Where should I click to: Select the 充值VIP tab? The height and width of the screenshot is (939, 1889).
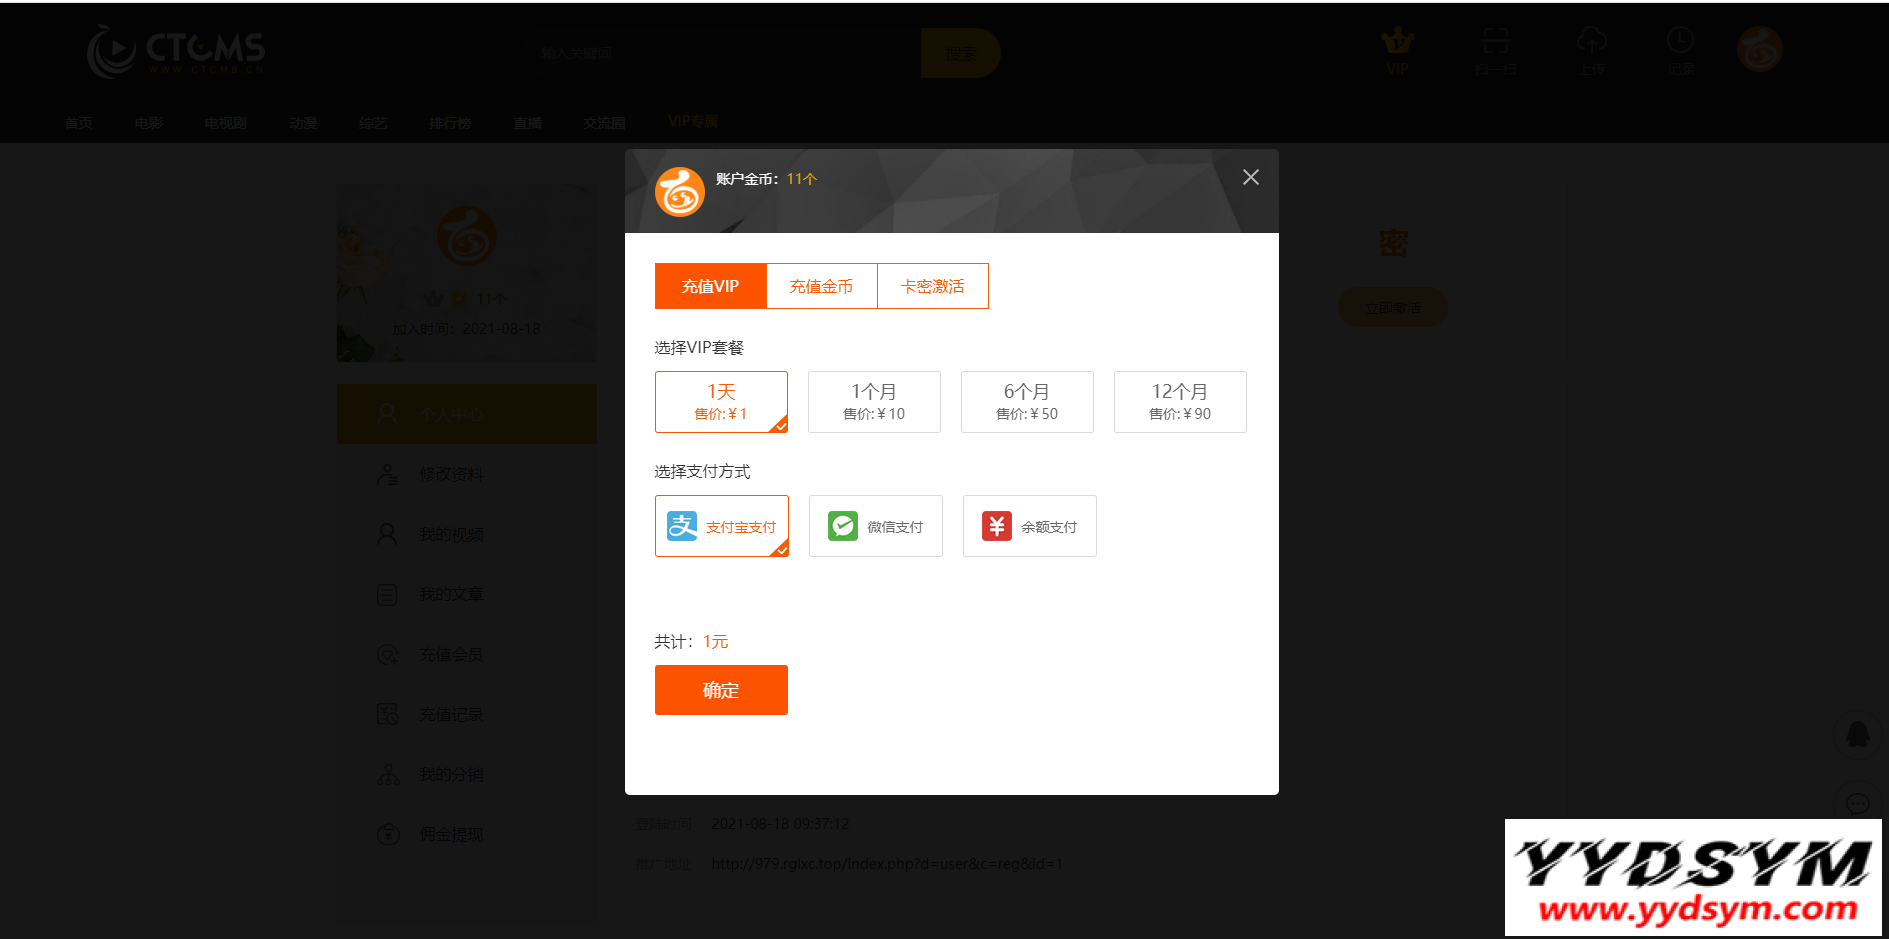pyautogui.click(x=710, y=287)
